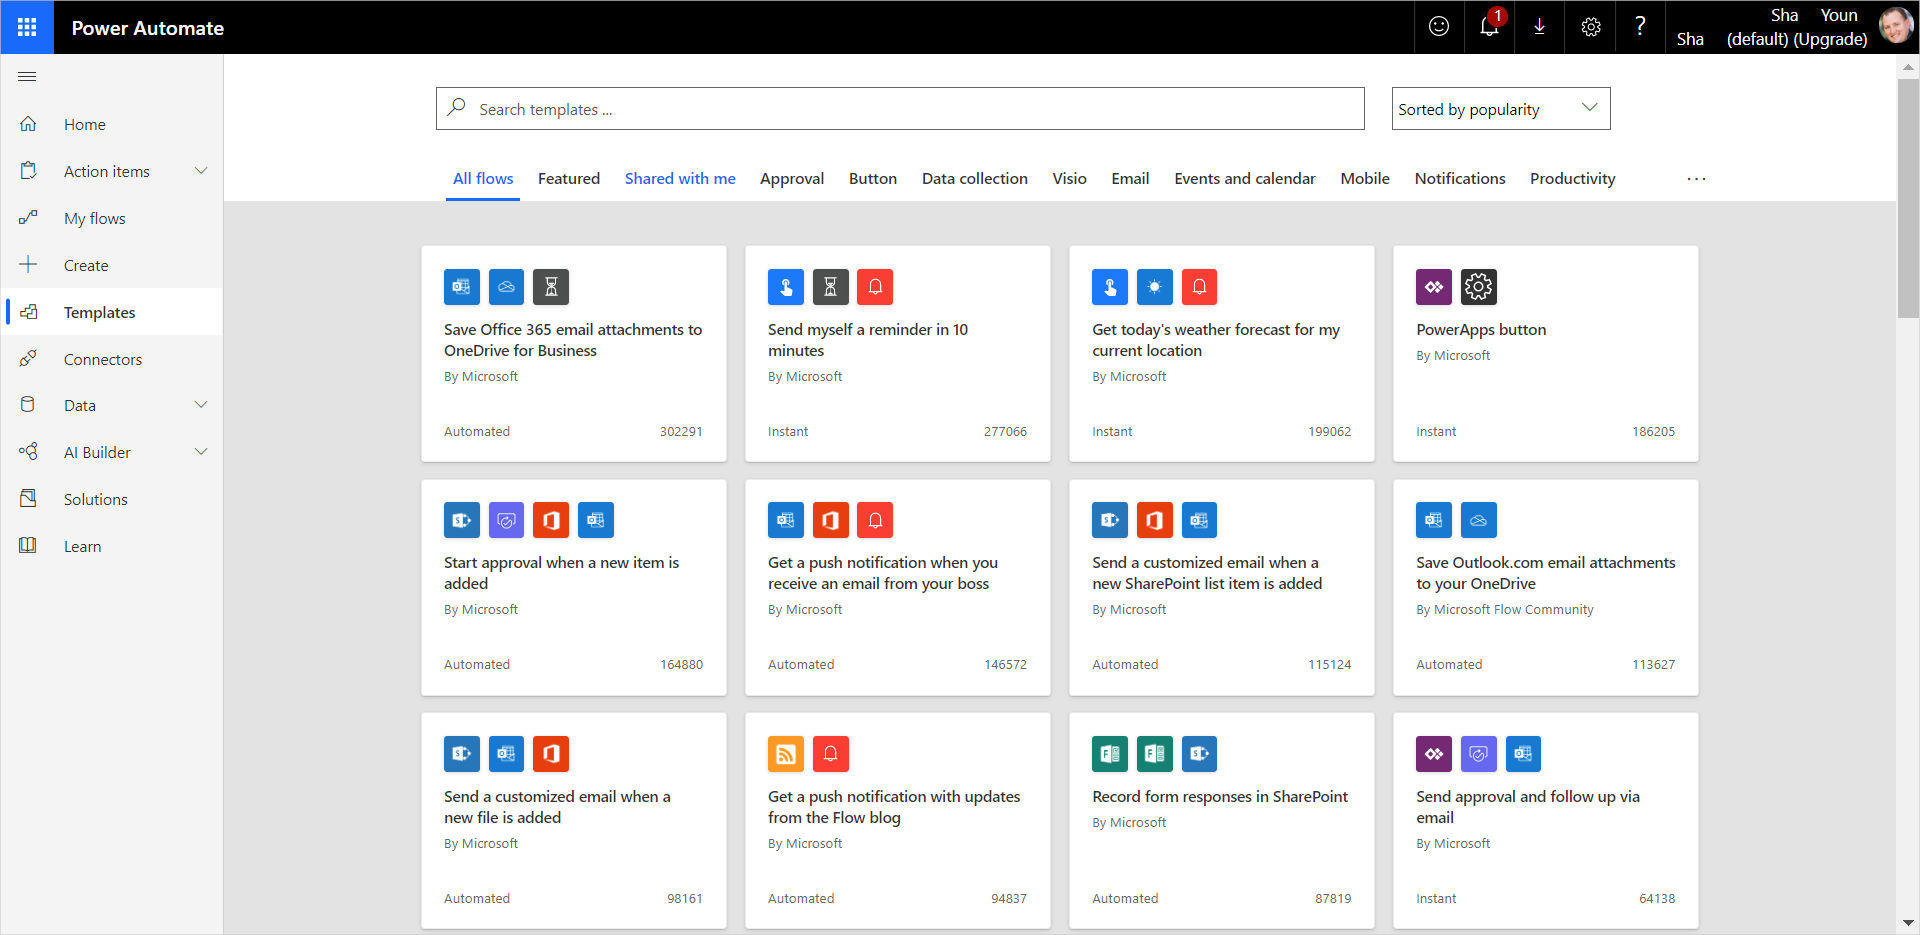
Task: Expand the Action items submenu chevron
Action: pyautogui.click(x=201, y=171)
